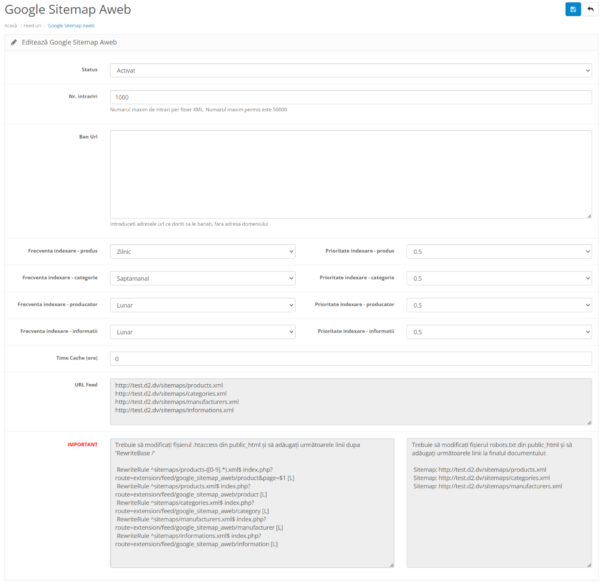The height and width of the screenshot is (582, 600).
Task: Focus the Nr. intrariri input field
Action: 351,97
